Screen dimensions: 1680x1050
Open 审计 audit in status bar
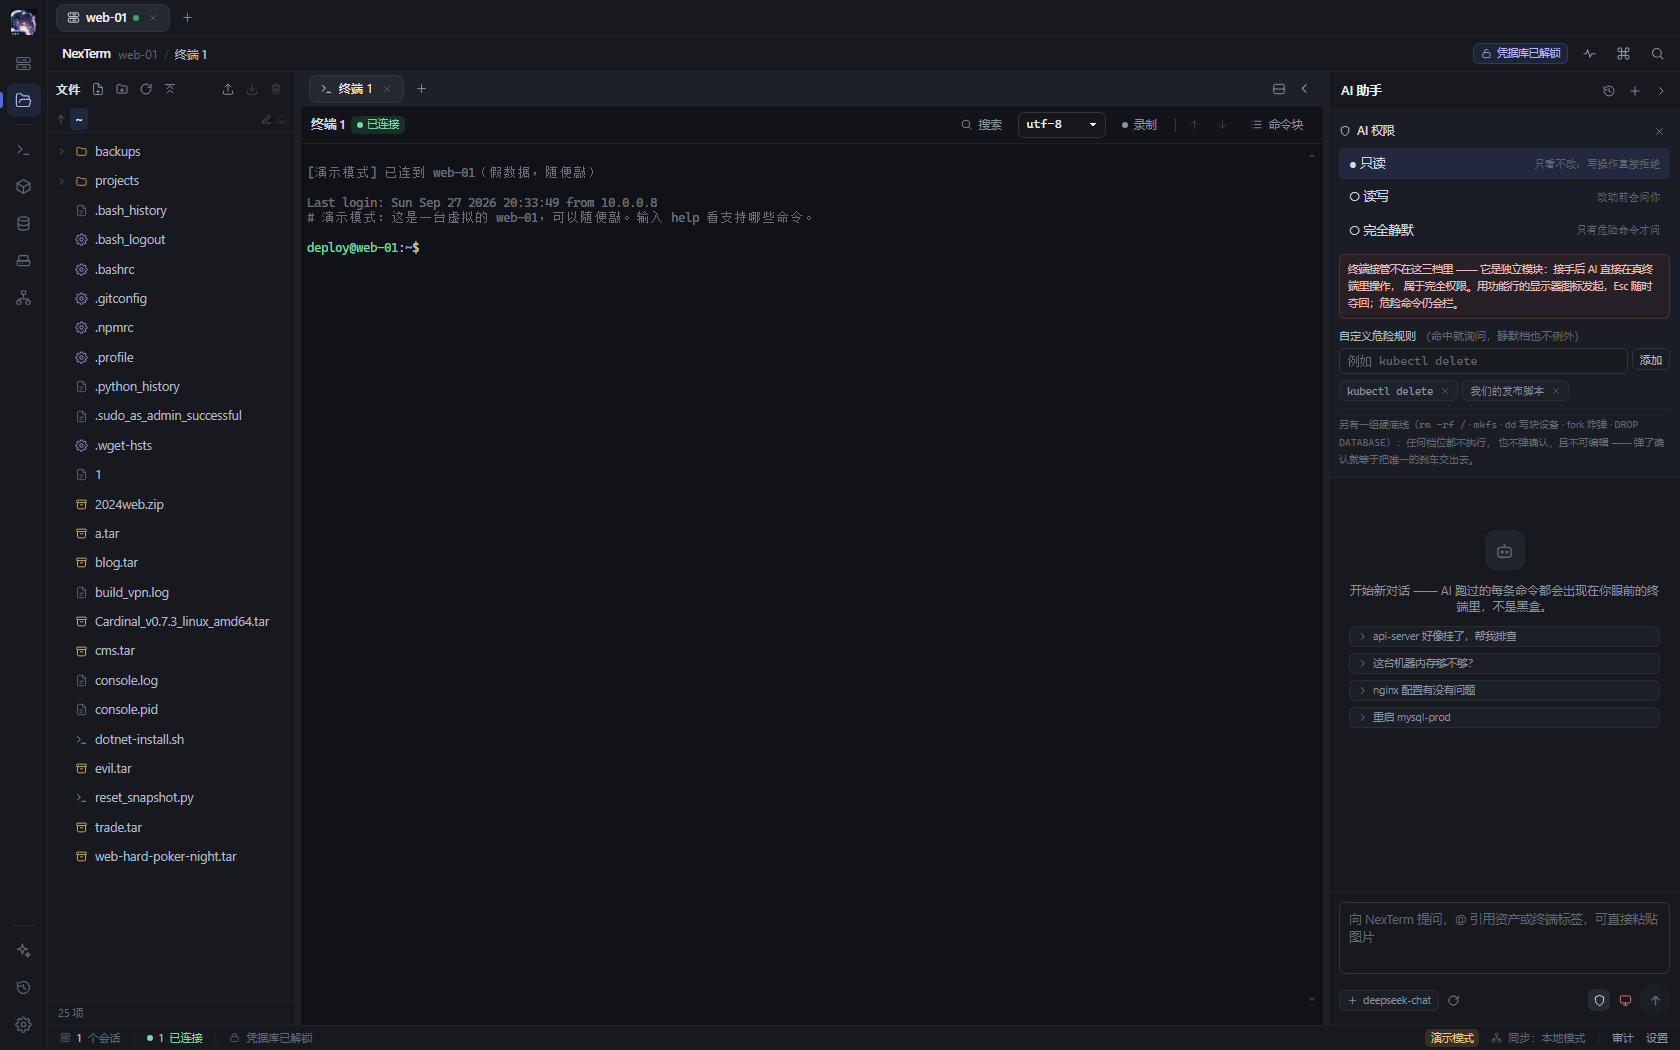click(x=1622, y=1038)
